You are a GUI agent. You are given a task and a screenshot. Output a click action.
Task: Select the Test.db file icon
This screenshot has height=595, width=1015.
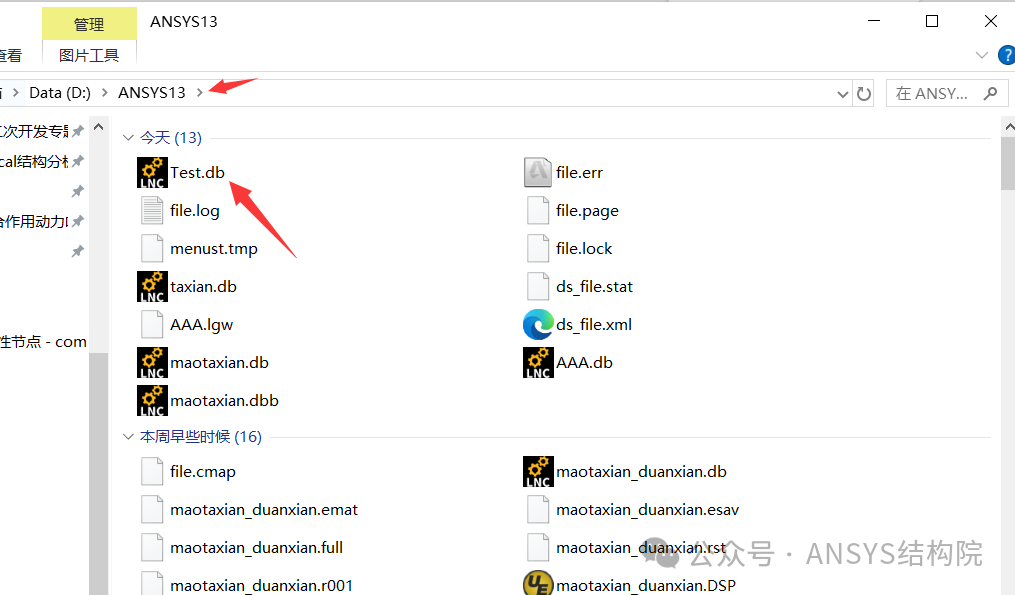point(152,172)
